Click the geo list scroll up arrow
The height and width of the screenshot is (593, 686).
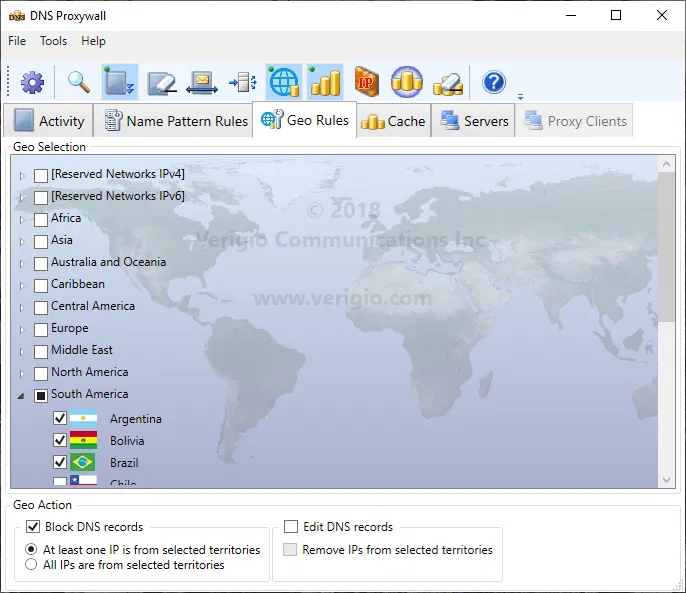tap(666, 164)
